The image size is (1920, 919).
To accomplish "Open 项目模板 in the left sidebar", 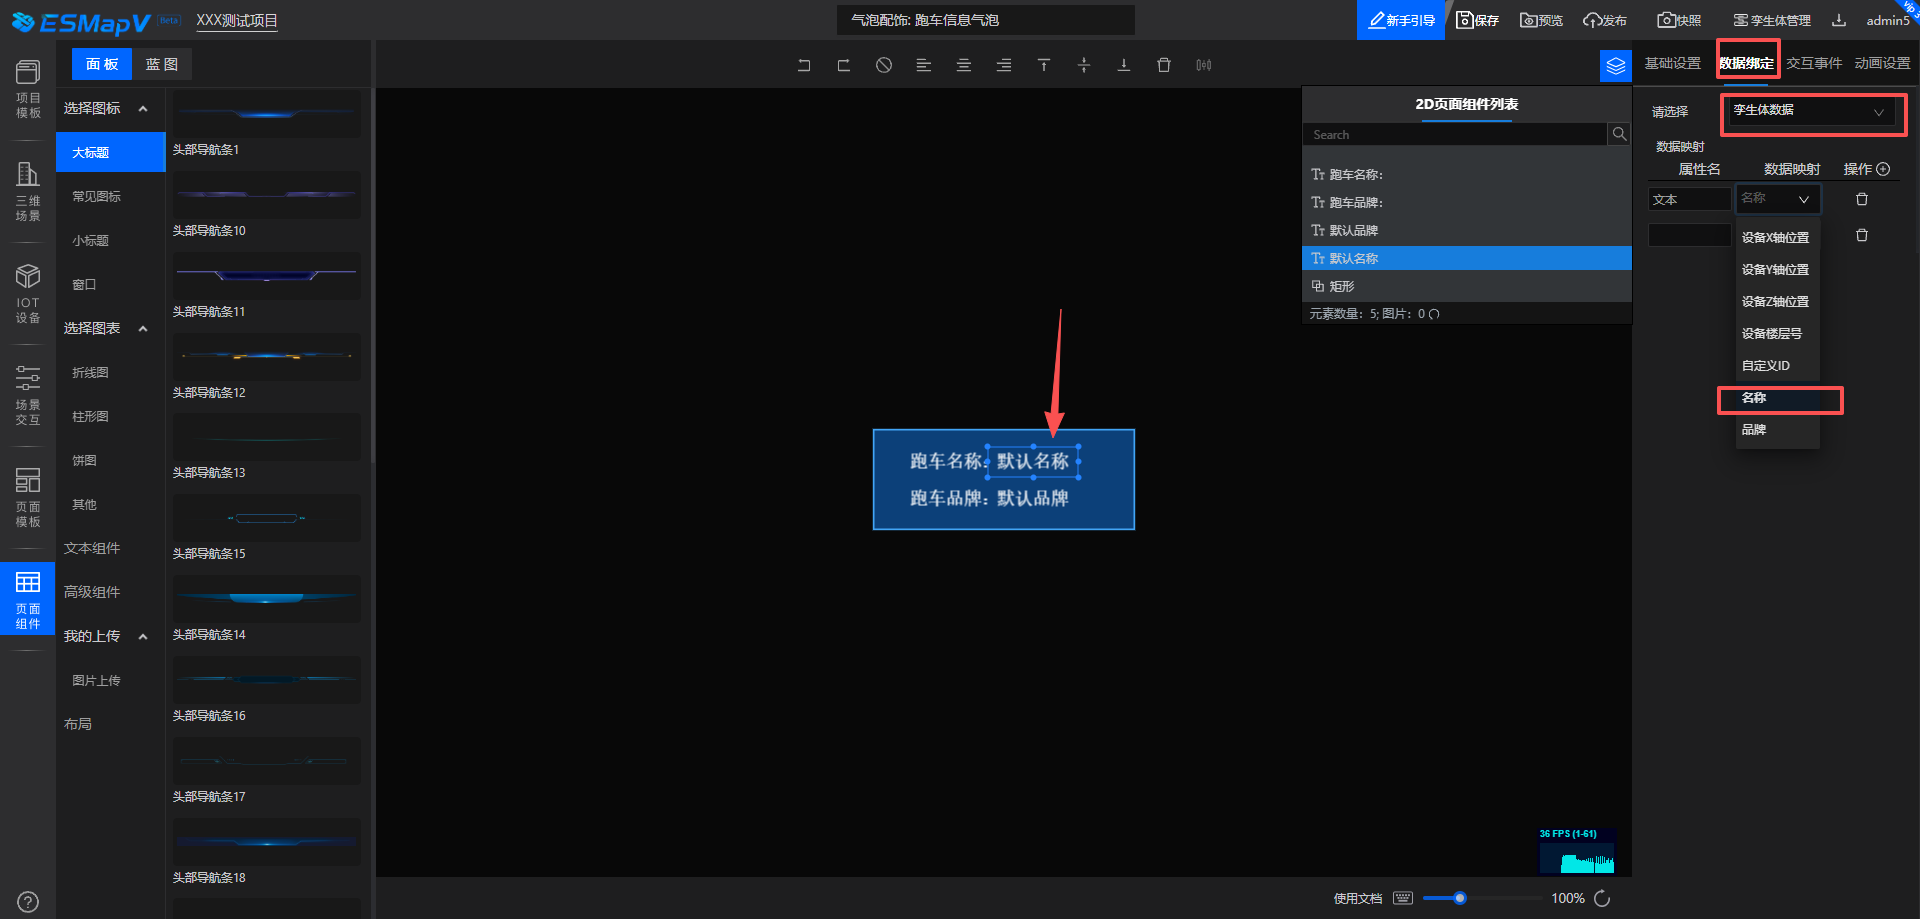I will 28,89.
